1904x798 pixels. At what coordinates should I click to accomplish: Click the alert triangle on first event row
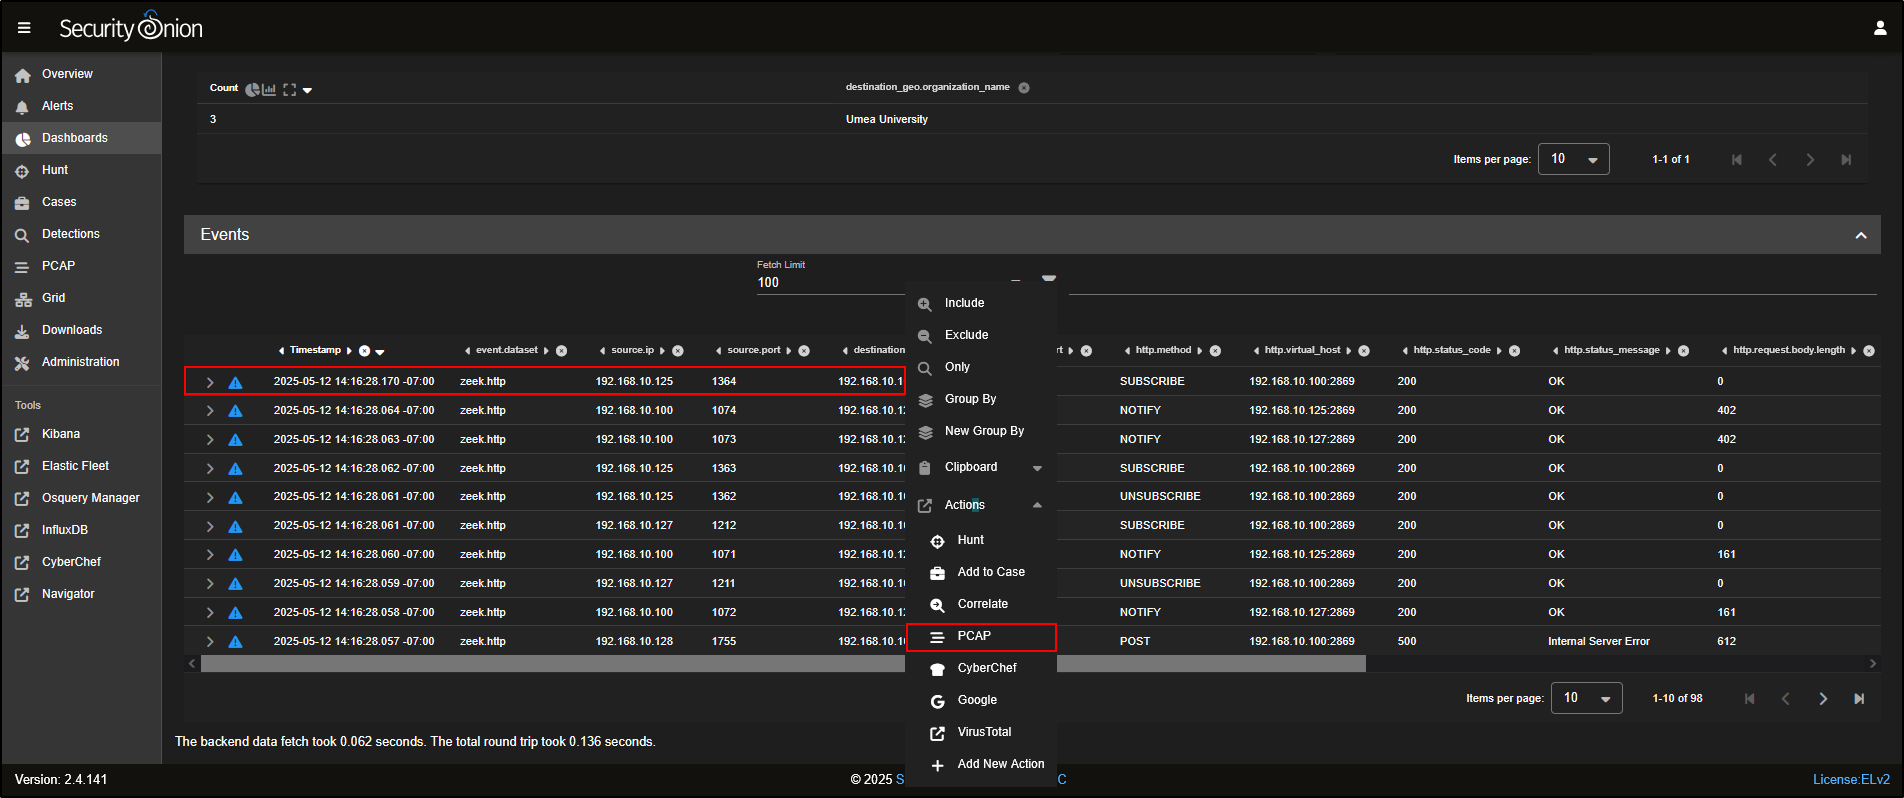(235, 382)
